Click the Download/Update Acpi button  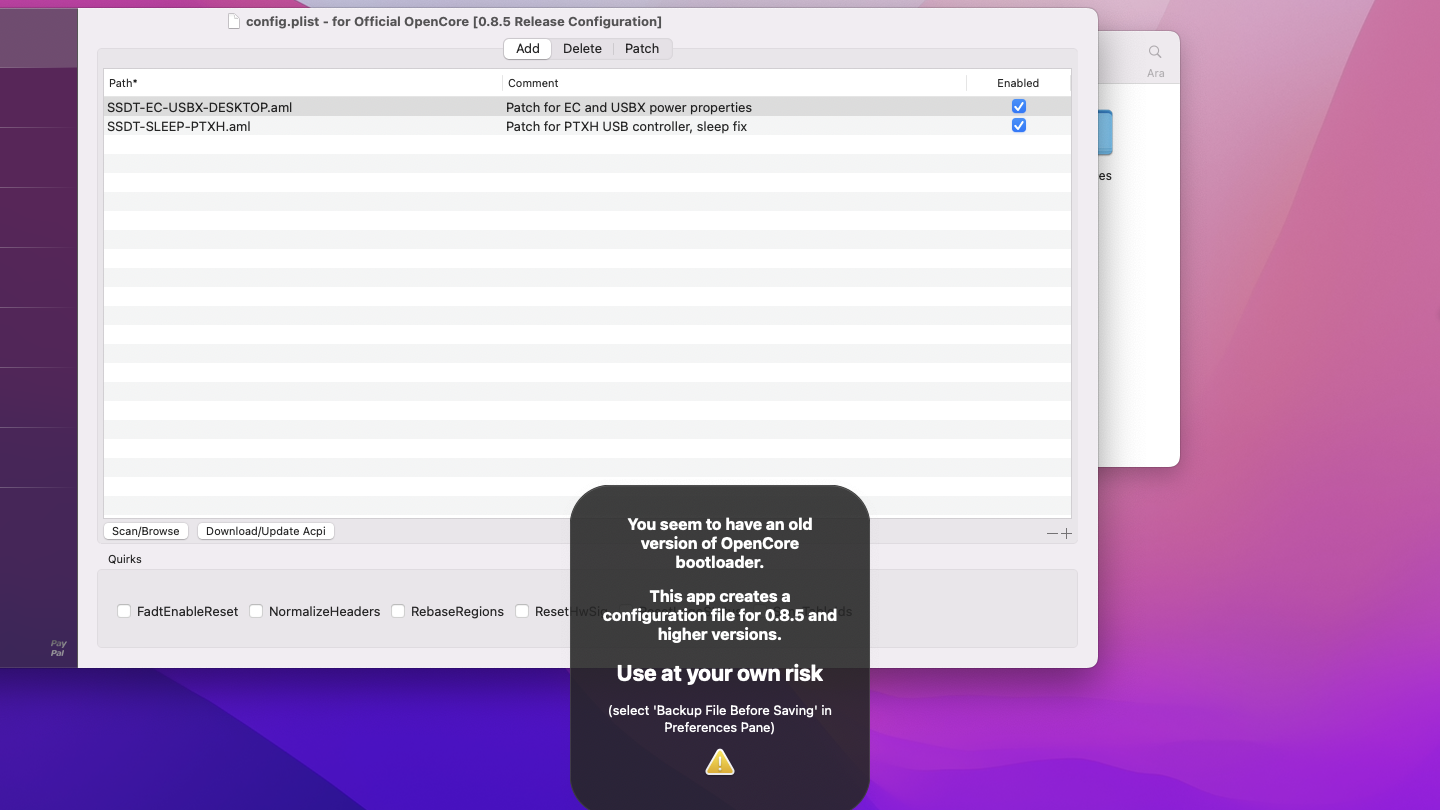click(266, 531)
